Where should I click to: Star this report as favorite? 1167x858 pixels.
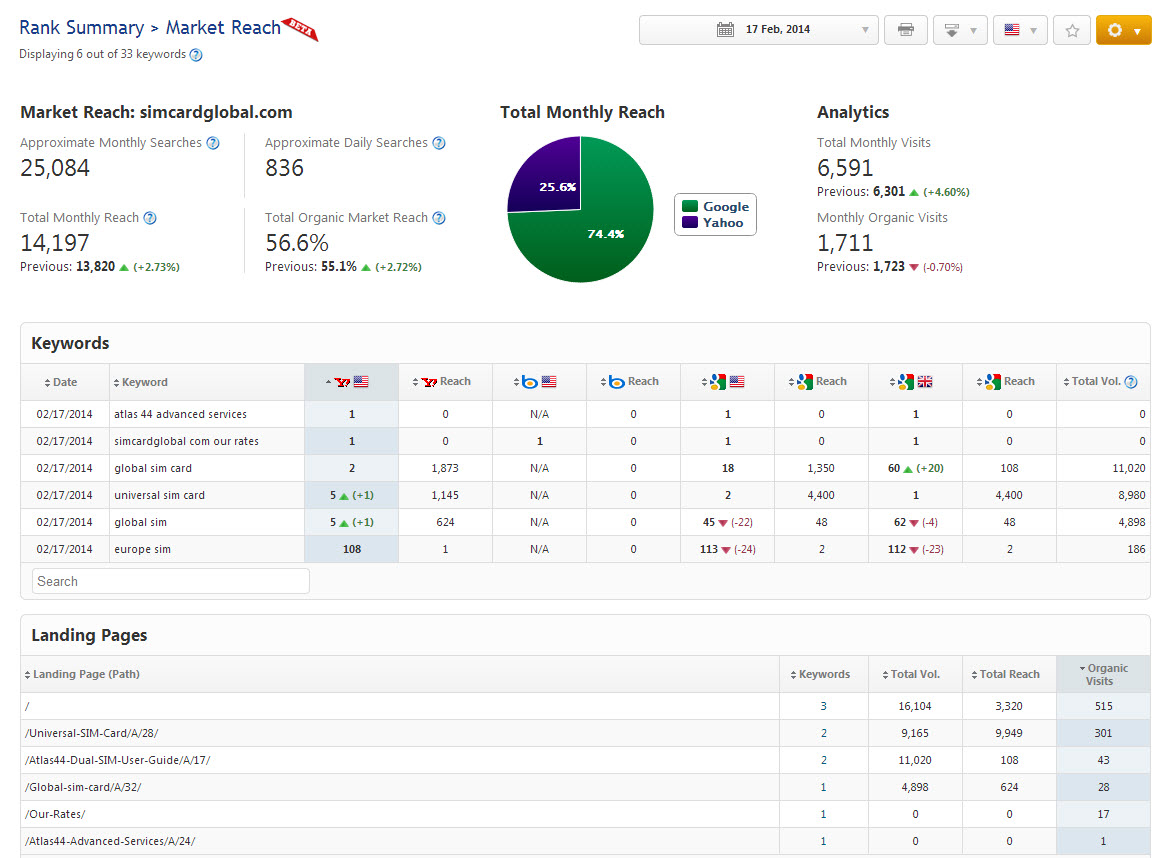pyautogui.click(x=1072, y=30)
